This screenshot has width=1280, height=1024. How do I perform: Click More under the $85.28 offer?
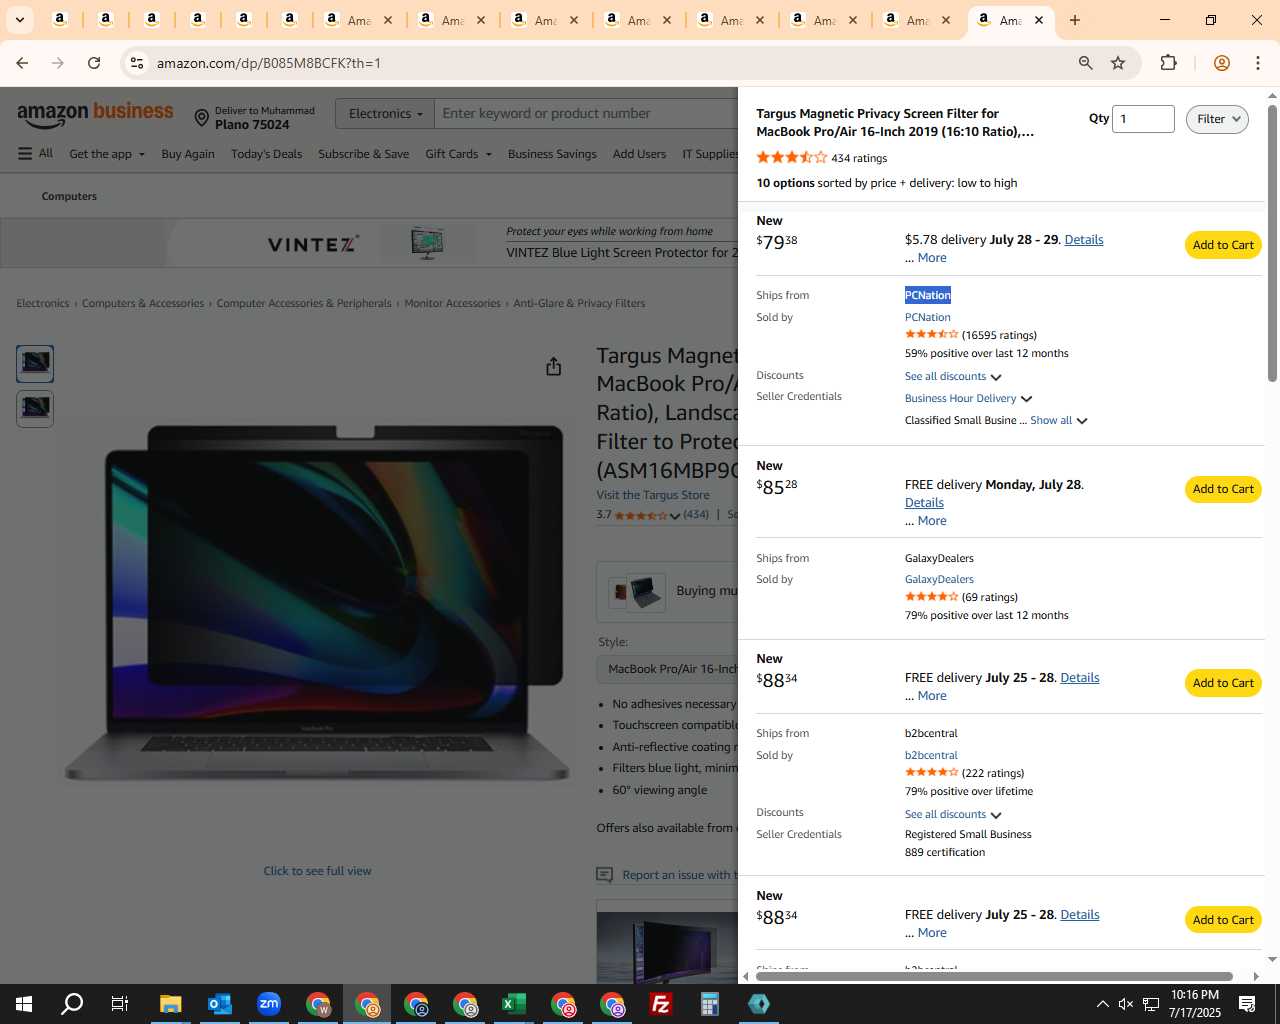932,521
